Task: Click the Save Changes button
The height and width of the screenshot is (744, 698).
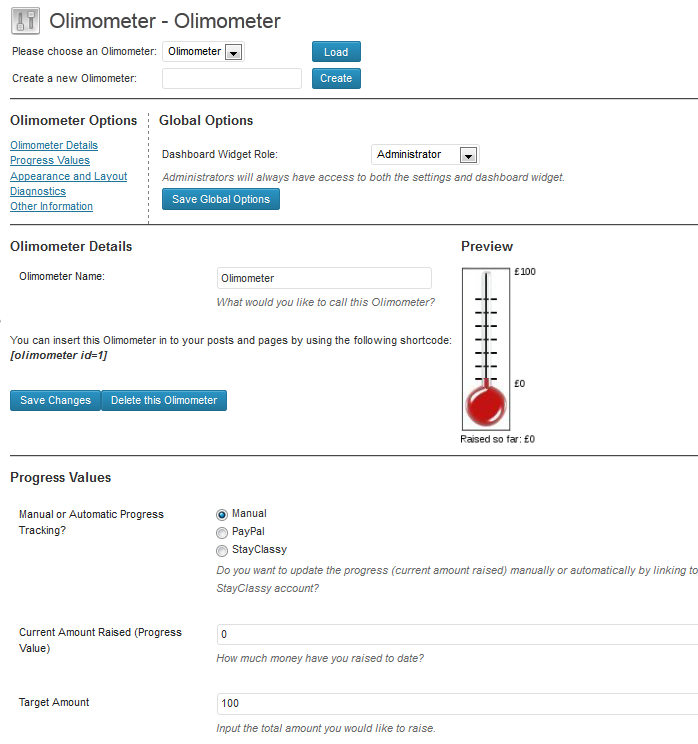Action: (55, 400)
